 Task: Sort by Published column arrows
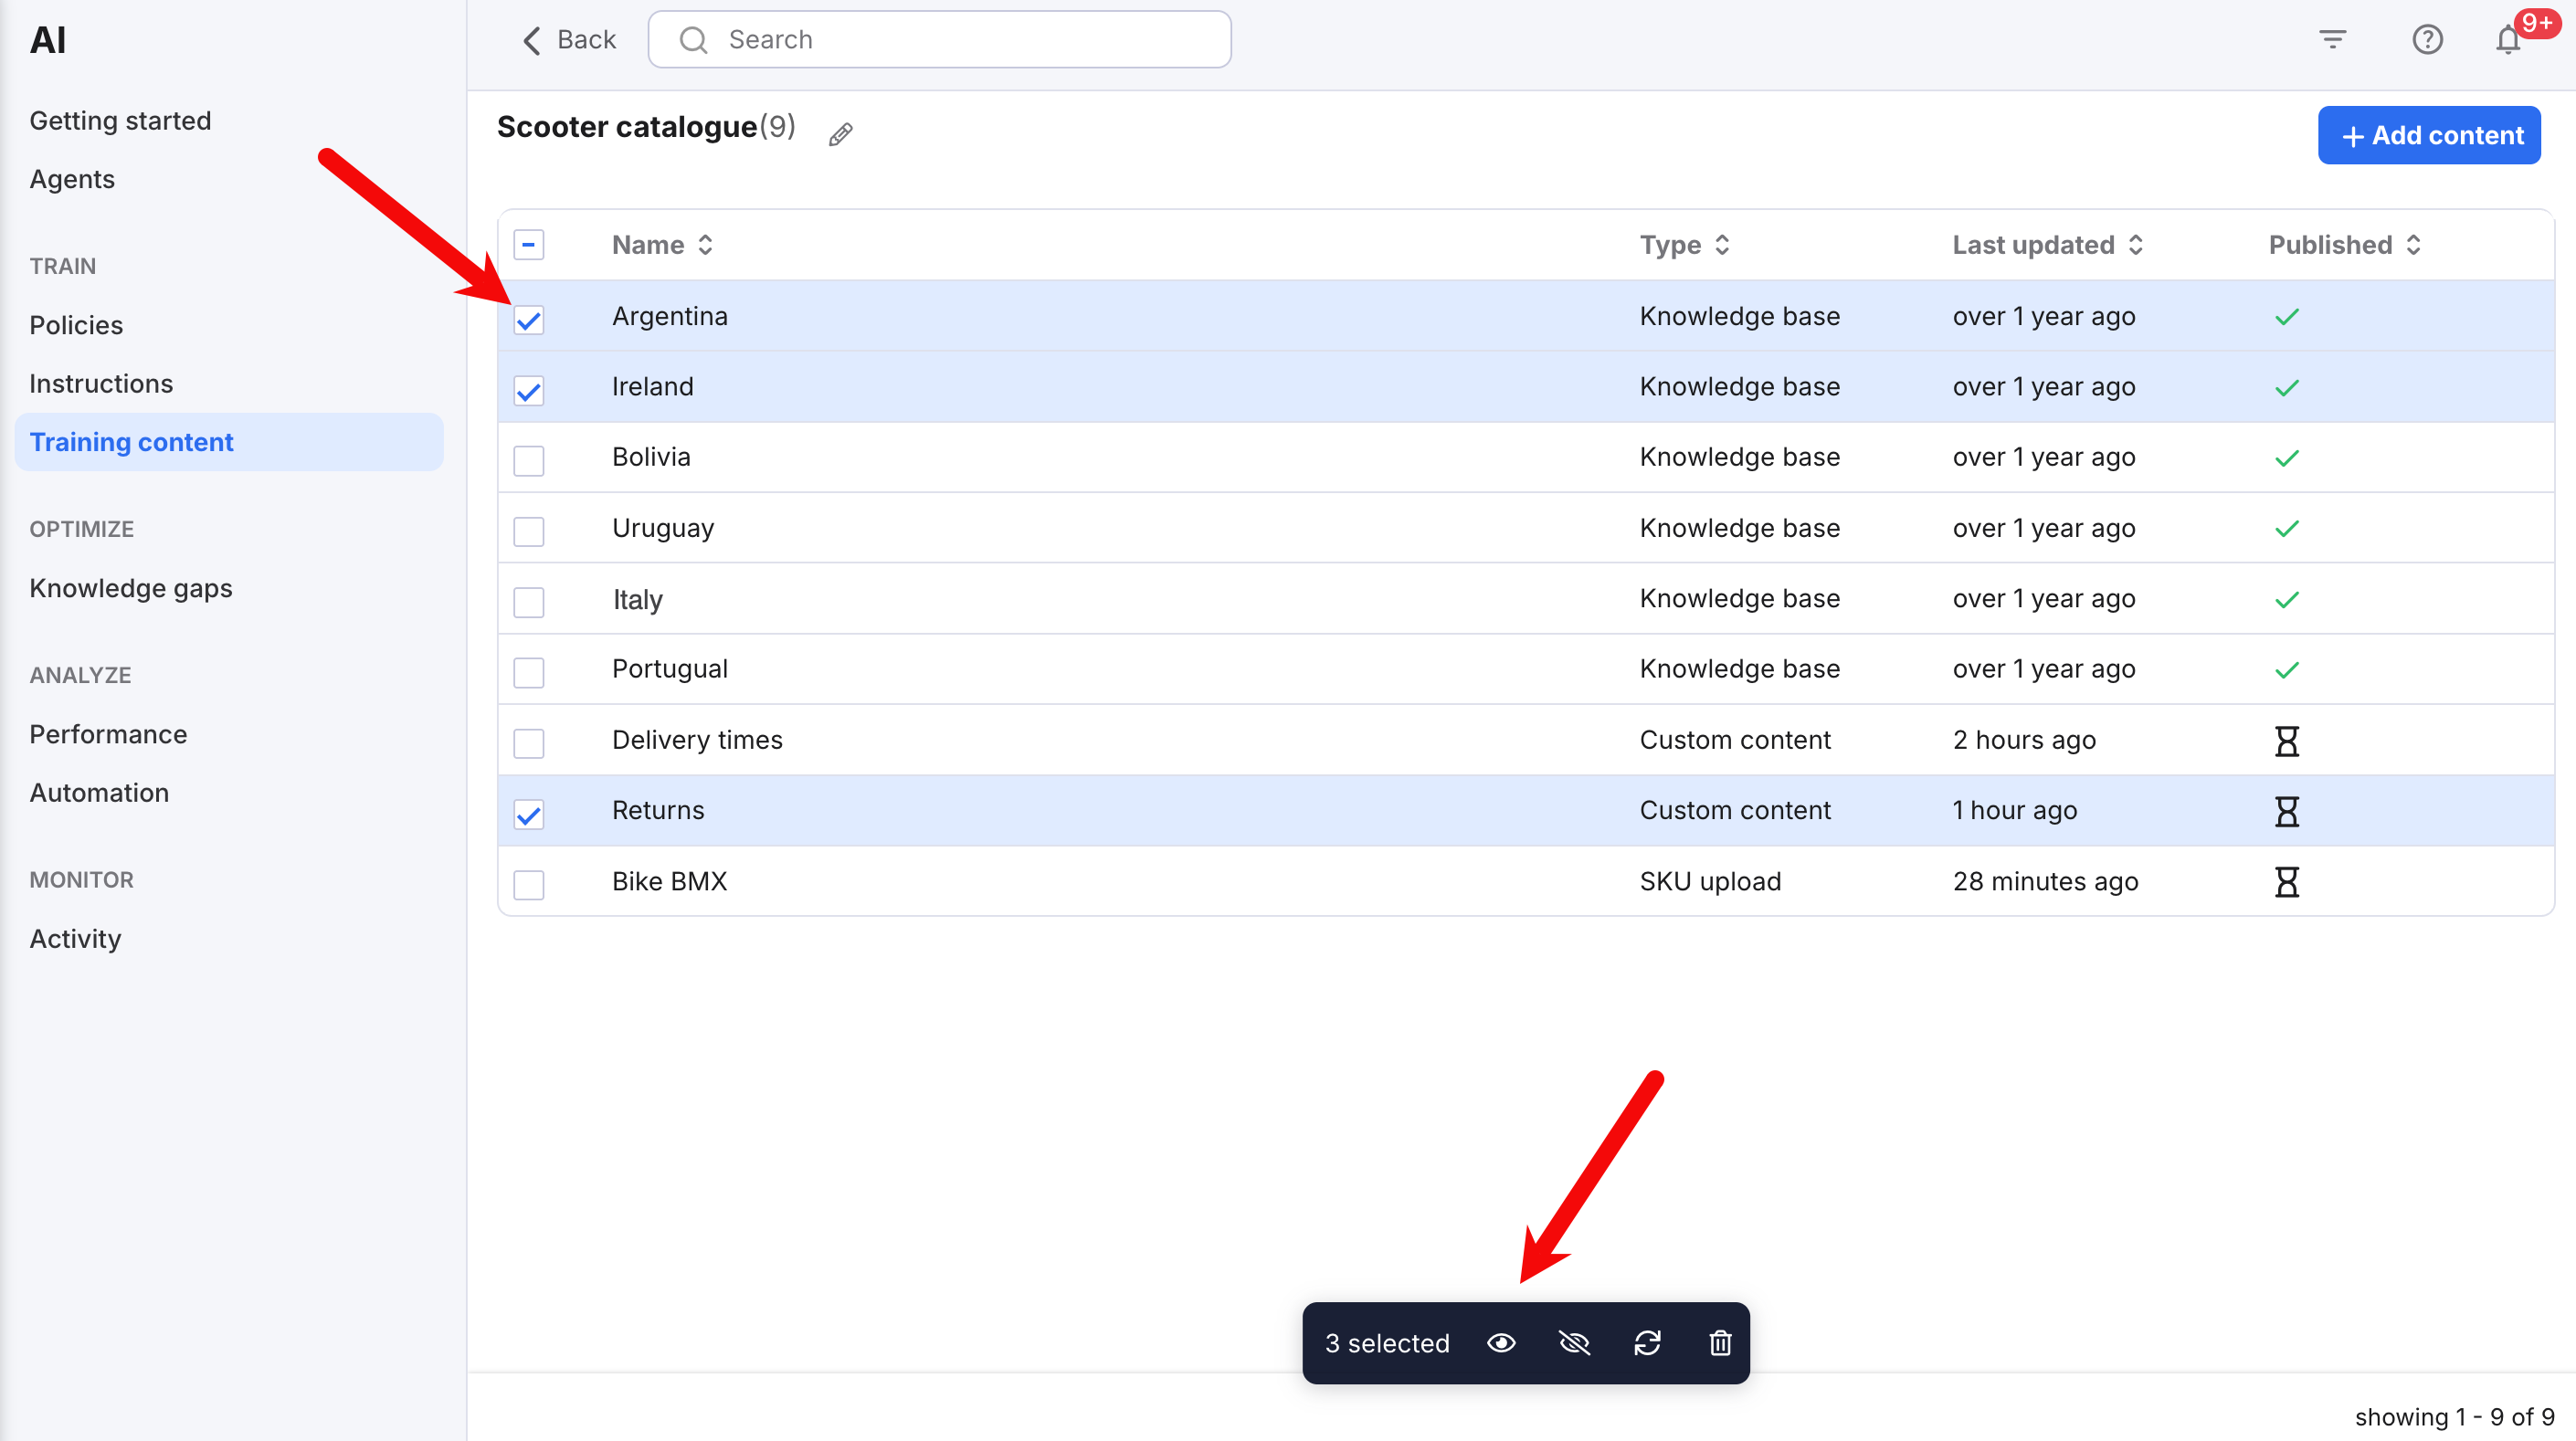click(x=2413, y=245)
